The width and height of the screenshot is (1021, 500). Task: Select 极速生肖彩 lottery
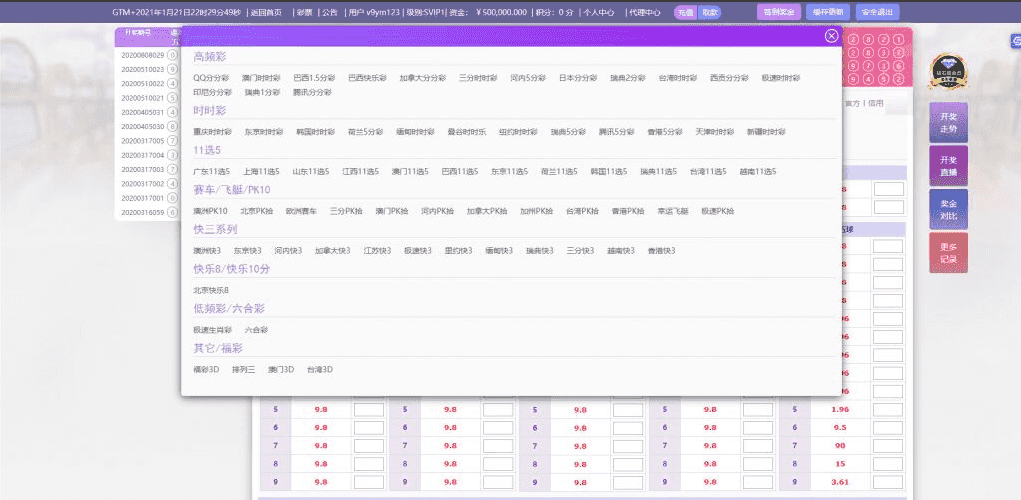[x=212, y=331]
